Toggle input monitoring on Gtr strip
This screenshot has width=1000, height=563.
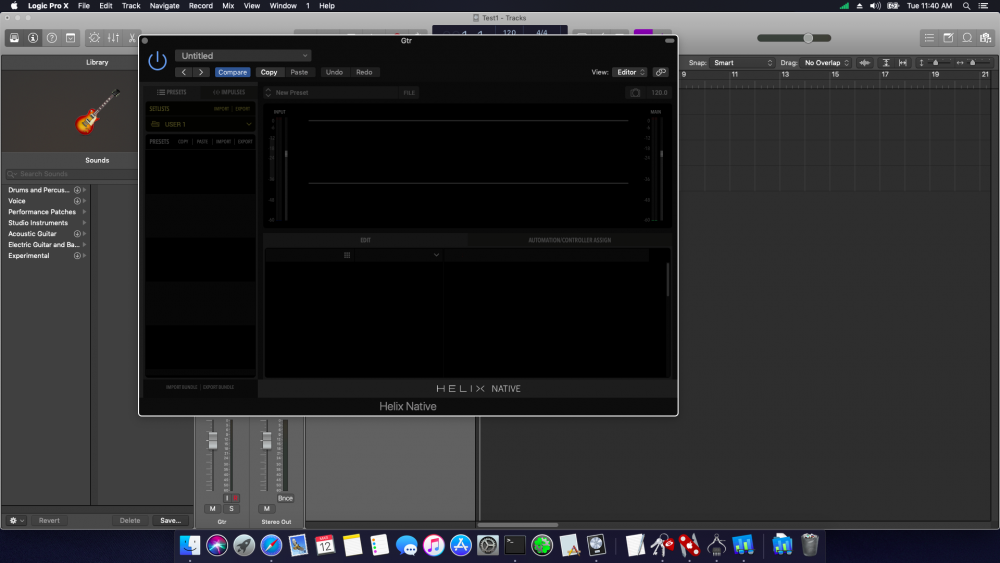[x=226, y=498]
